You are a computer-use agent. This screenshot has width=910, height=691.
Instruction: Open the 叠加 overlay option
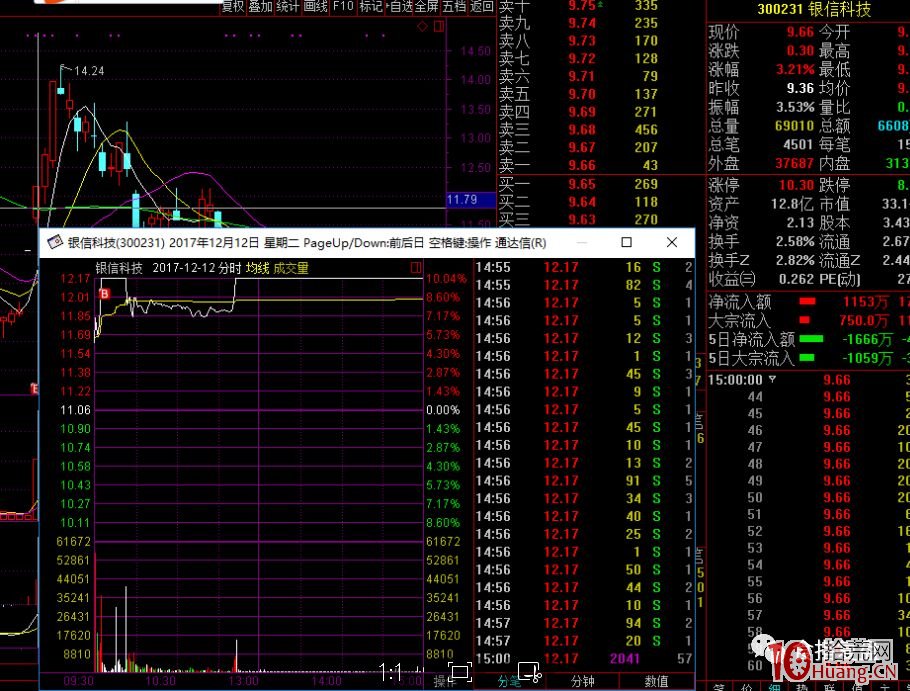(261, 6)
